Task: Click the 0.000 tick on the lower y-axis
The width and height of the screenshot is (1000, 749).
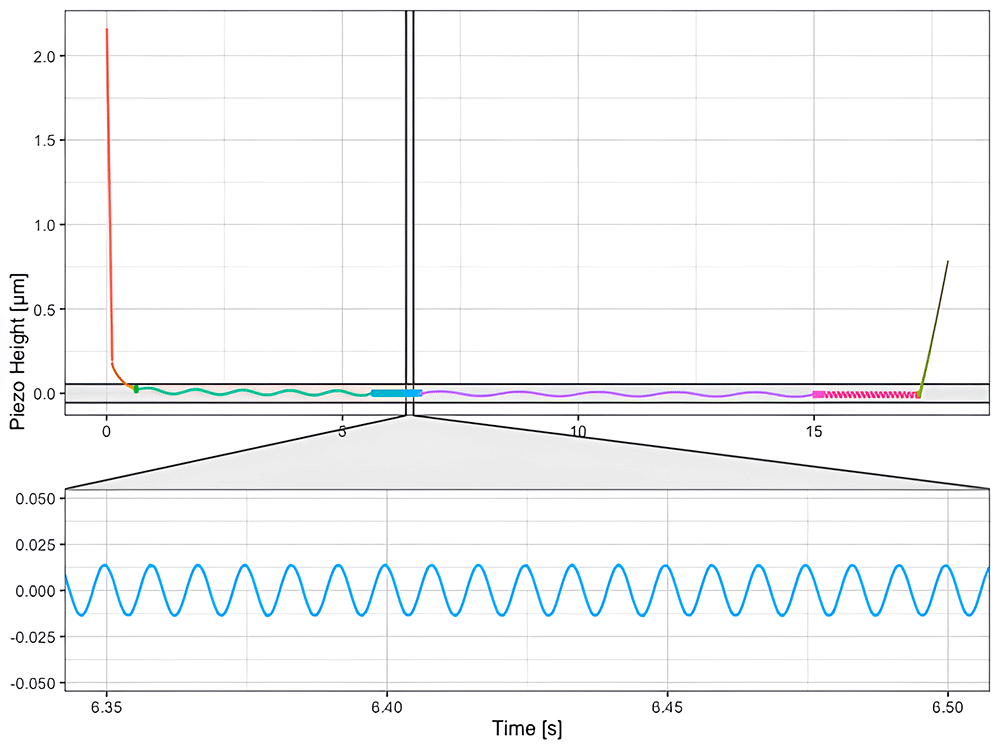Action: point(36,591)
